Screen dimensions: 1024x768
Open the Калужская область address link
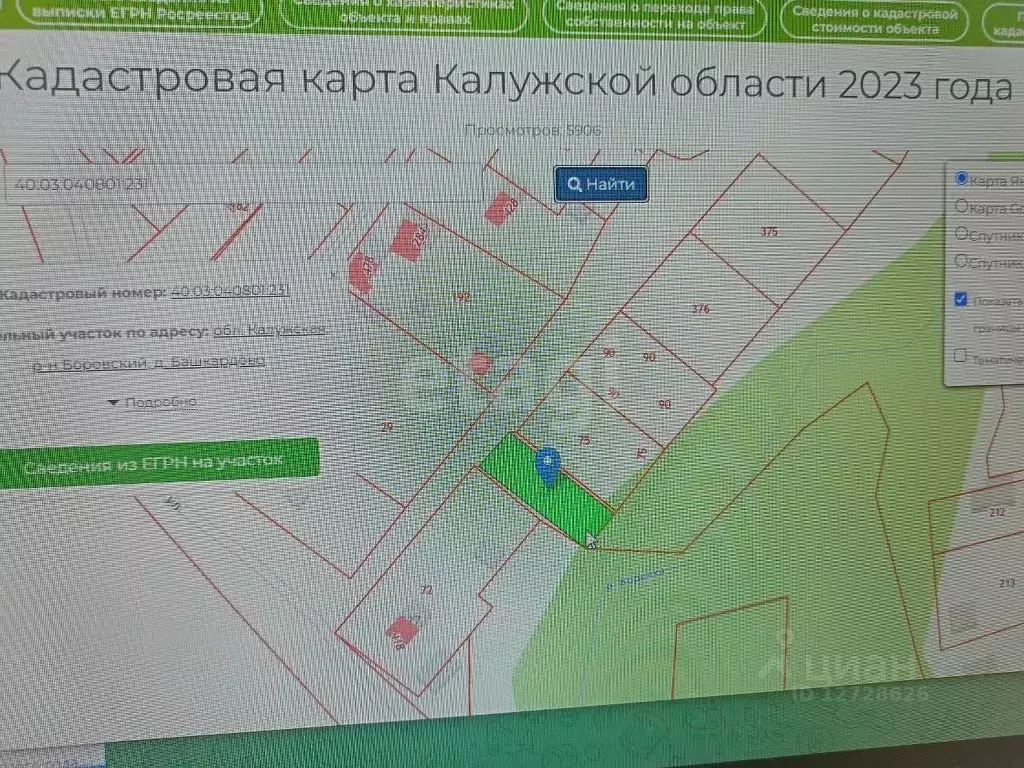point(270,330)
